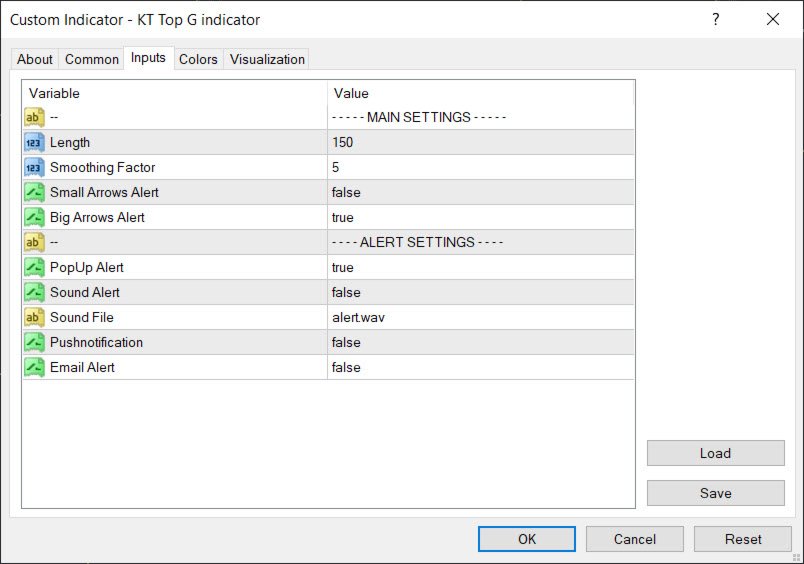Click the boolean icon beside PopUp Alert

(33, 267)
